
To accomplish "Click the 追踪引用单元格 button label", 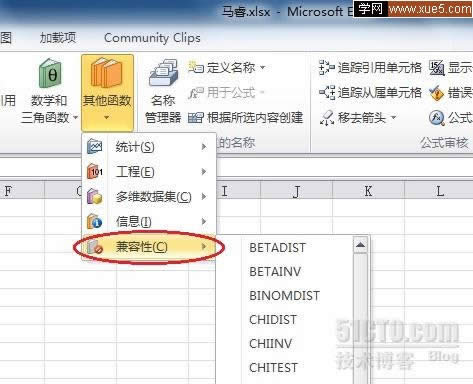I will pos(380,67).
